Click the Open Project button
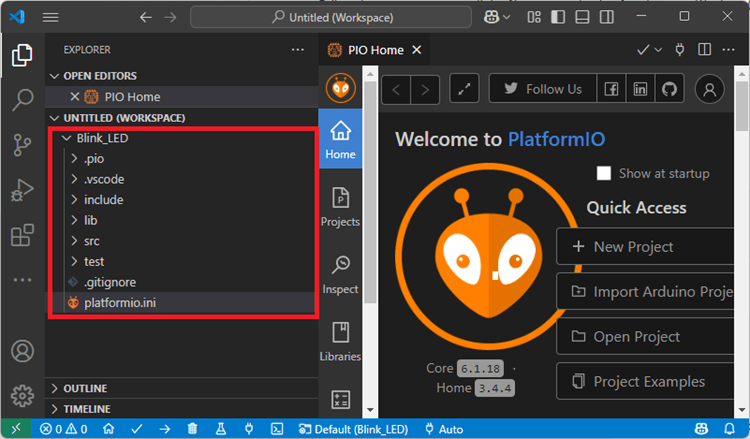The height and width of the screenshot is (439, 750). pyautogui.click(x=645, y=337)
